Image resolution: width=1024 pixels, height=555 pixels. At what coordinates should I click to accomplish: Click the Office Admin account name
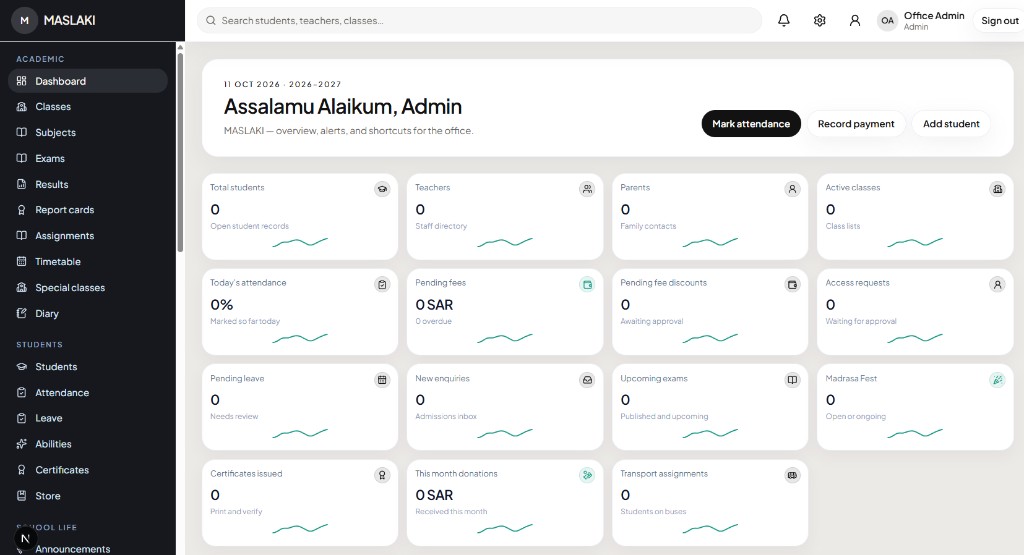(934, 16)
